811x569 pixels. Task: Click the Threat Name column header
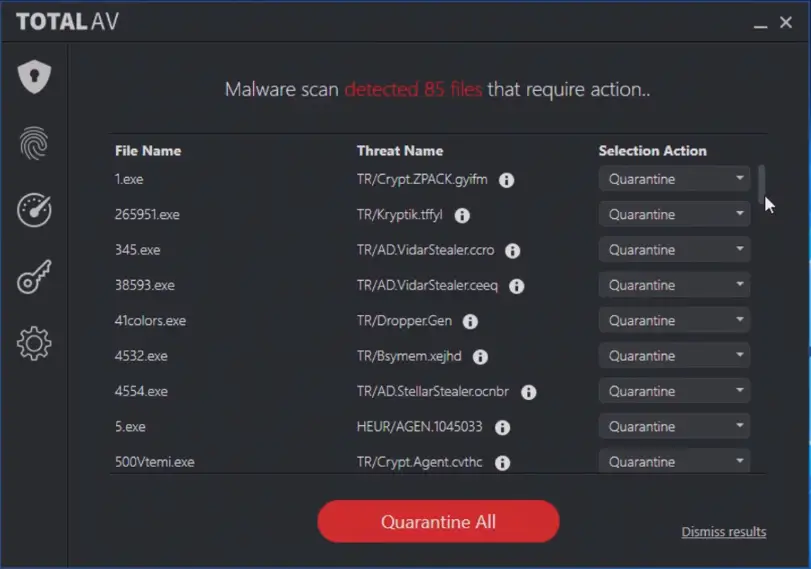pos(400,151)
